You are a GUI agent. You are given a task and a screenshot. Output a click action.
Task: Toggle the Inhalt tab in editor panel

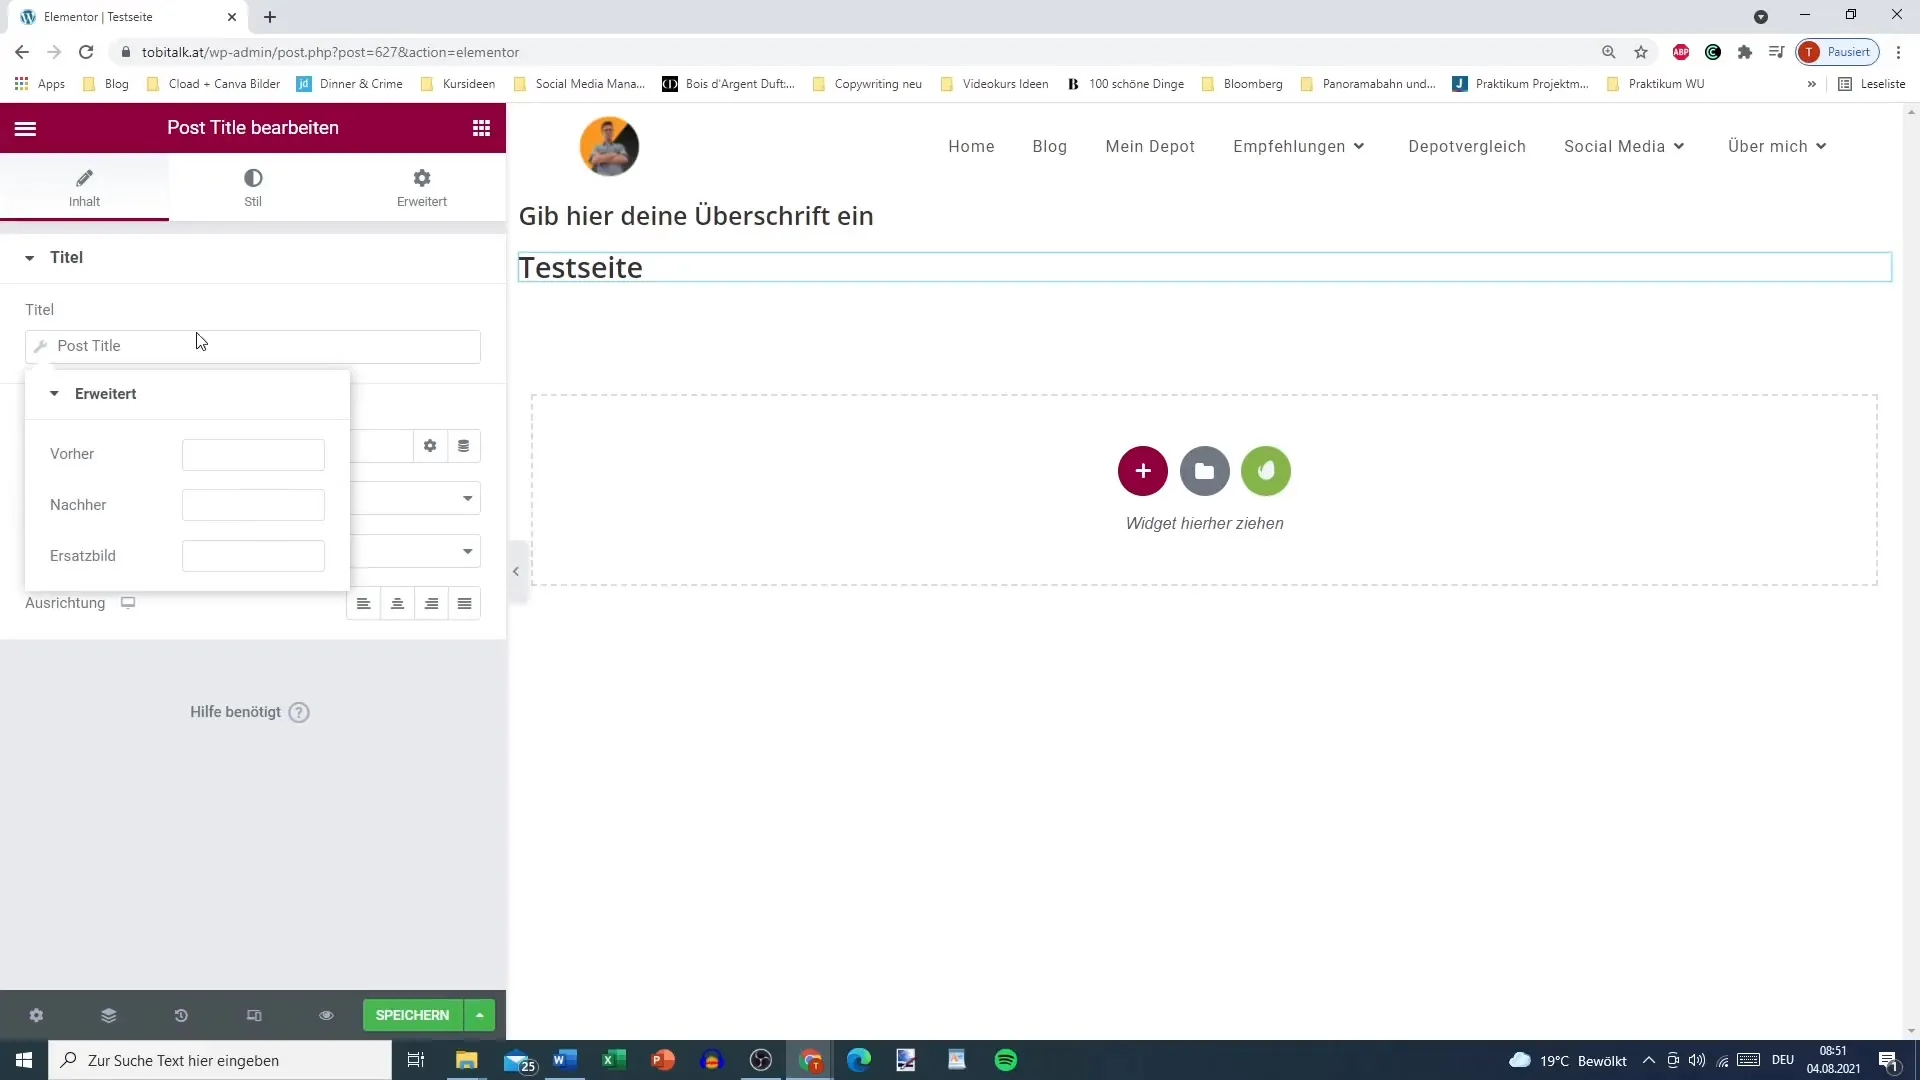click(x=83, y=186)
